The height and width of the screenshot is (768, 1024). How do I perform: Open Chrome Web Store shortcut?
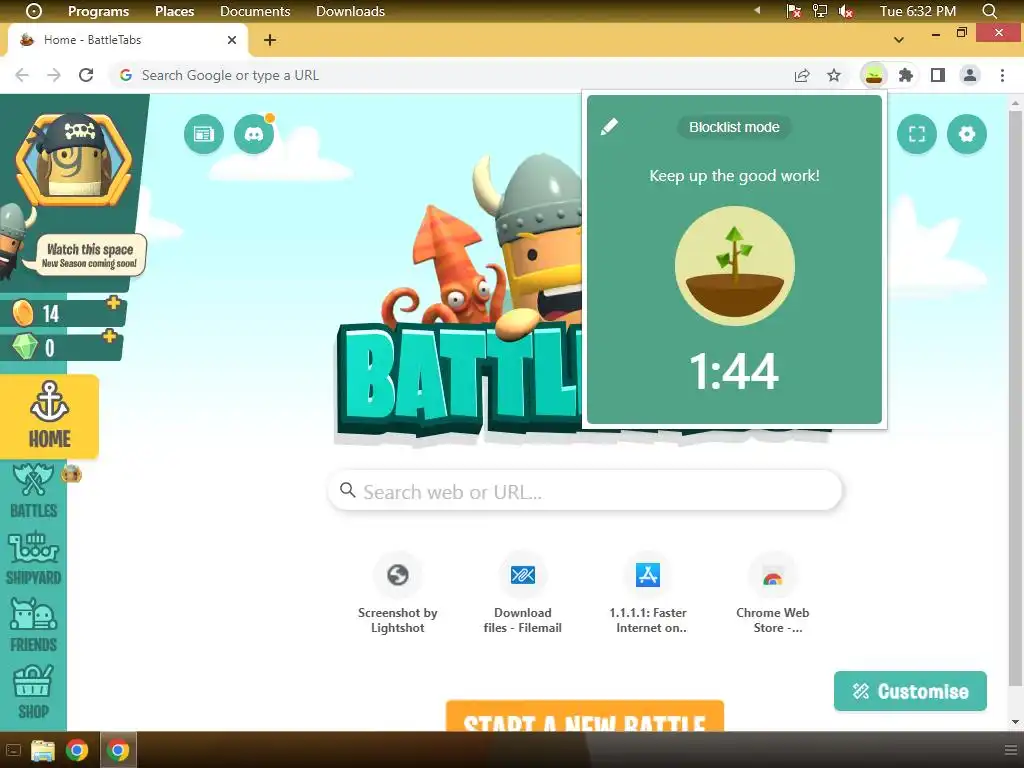point(773,595)
